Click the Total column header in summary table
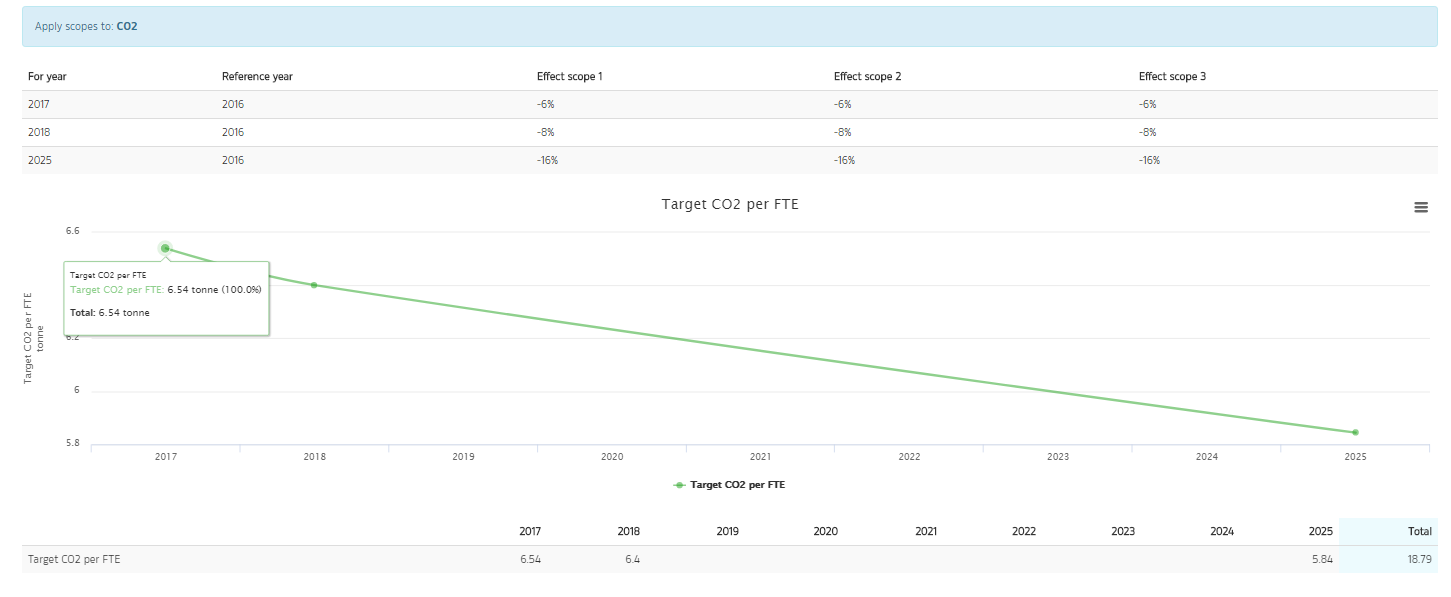 1420,531
